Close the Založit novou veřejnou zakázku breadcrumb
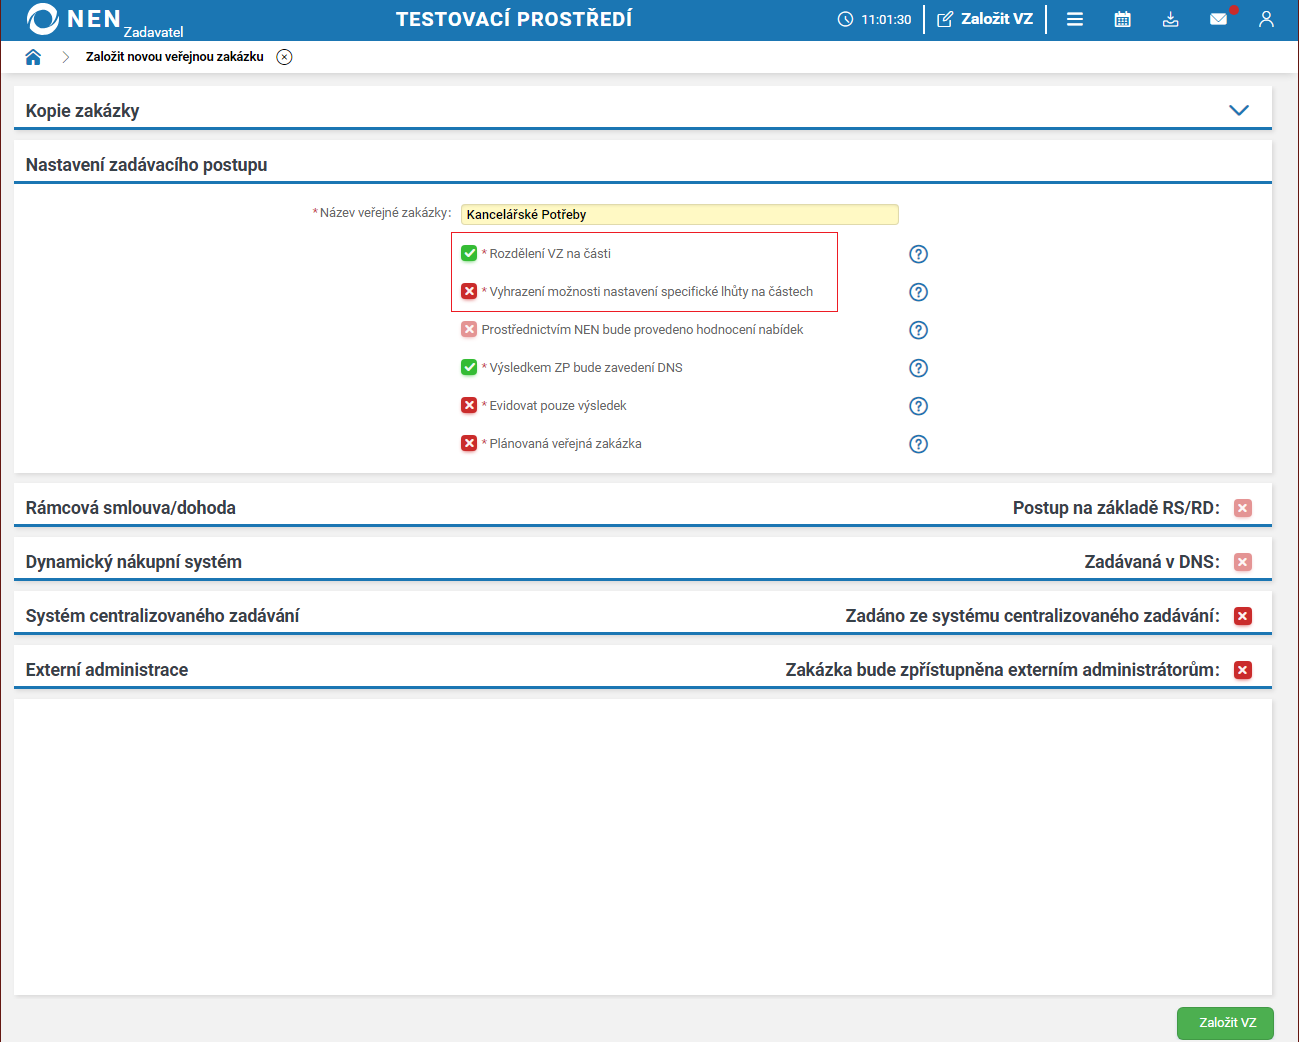This screenshot has height=1042, width=1299. tap(285, 57)
